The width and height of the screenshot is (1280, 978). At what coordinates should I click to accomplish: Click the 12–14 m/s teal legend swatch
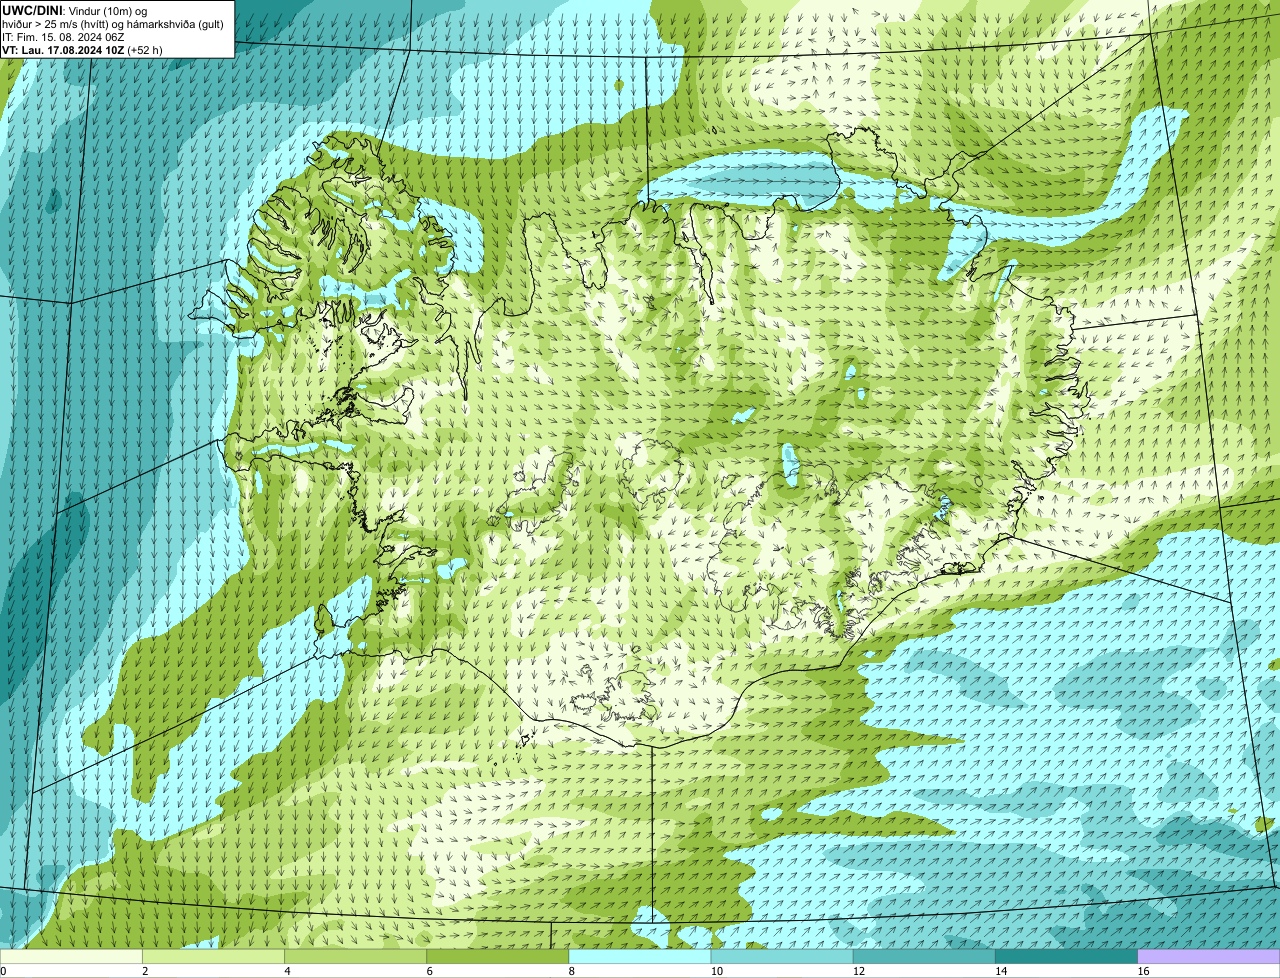(924, 956)
